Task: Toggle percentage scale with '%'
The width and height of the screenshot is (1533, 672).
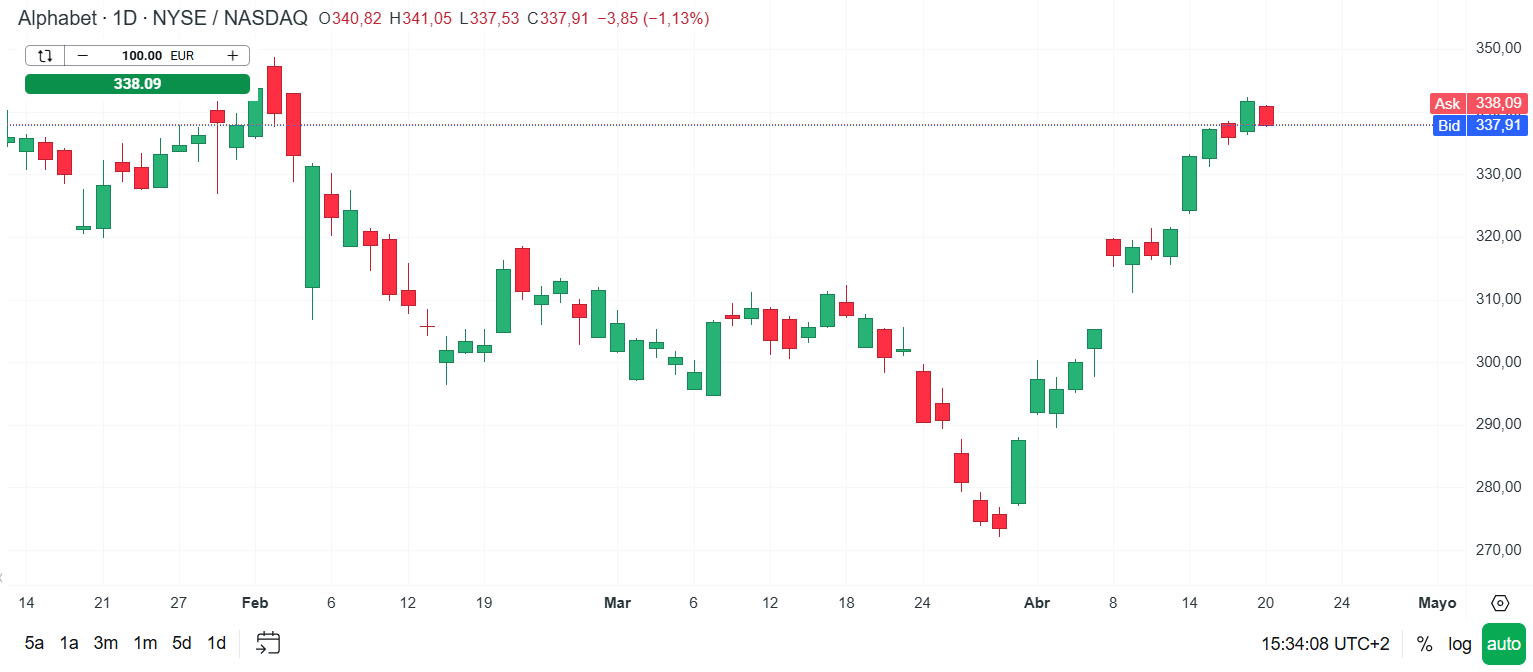Action: click(x=1423, y=644)
